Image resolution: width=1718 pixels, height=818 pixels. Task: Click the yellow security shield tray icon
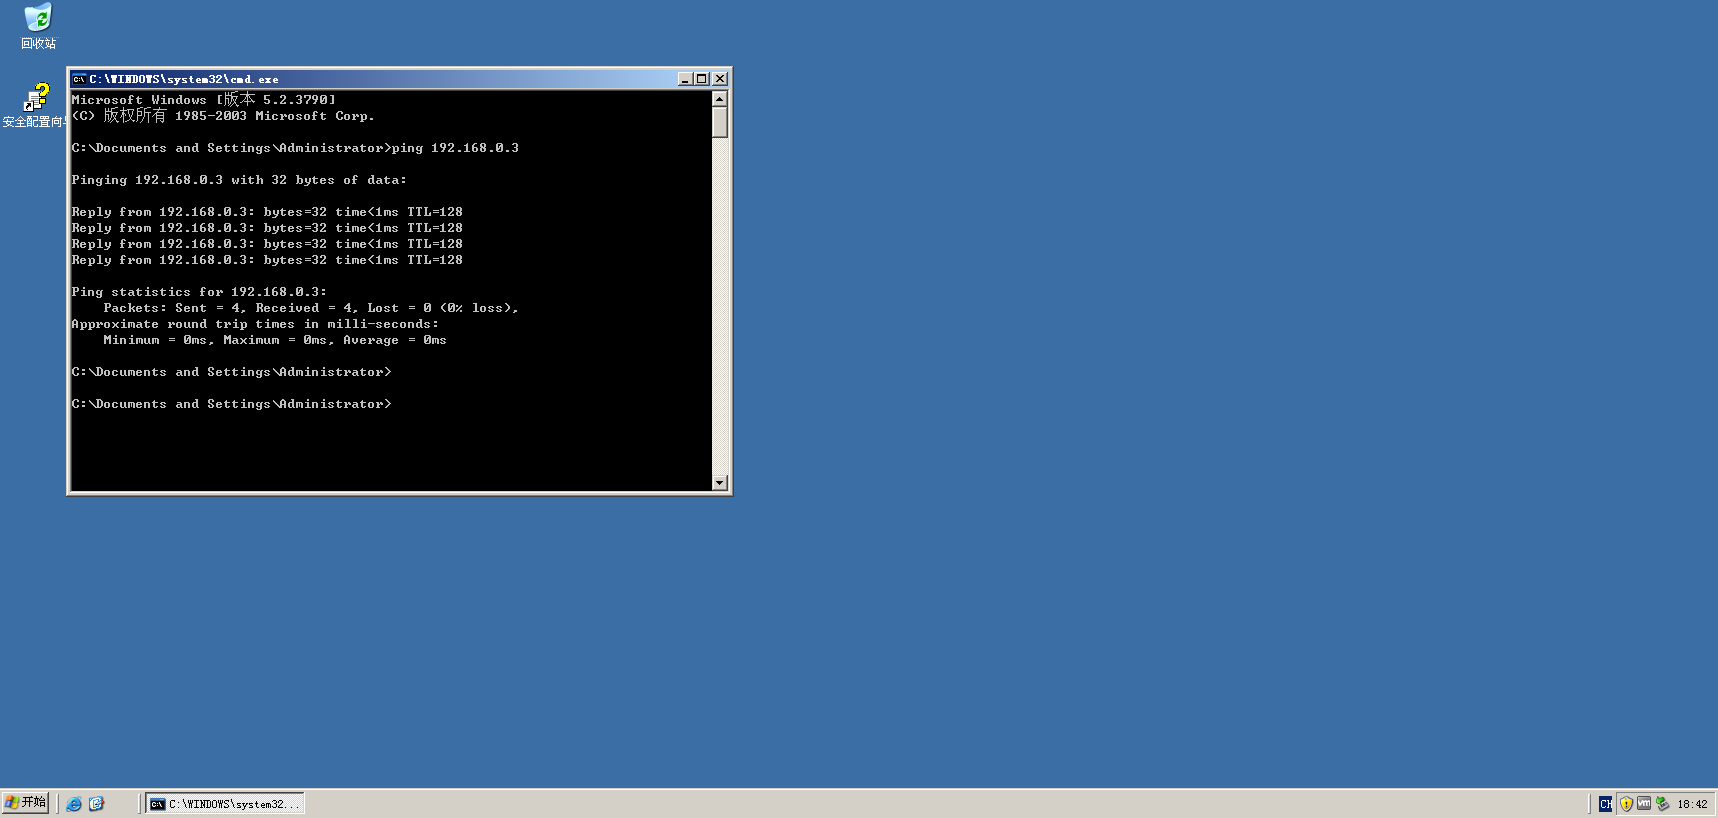tap(1626, 804)
